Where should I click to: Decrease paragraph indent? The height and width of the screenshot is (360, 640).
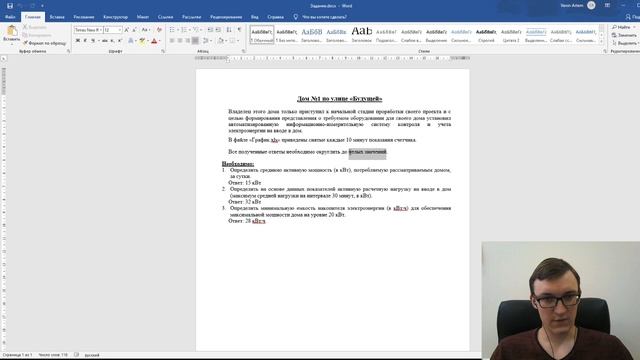(x=210, y=30)
